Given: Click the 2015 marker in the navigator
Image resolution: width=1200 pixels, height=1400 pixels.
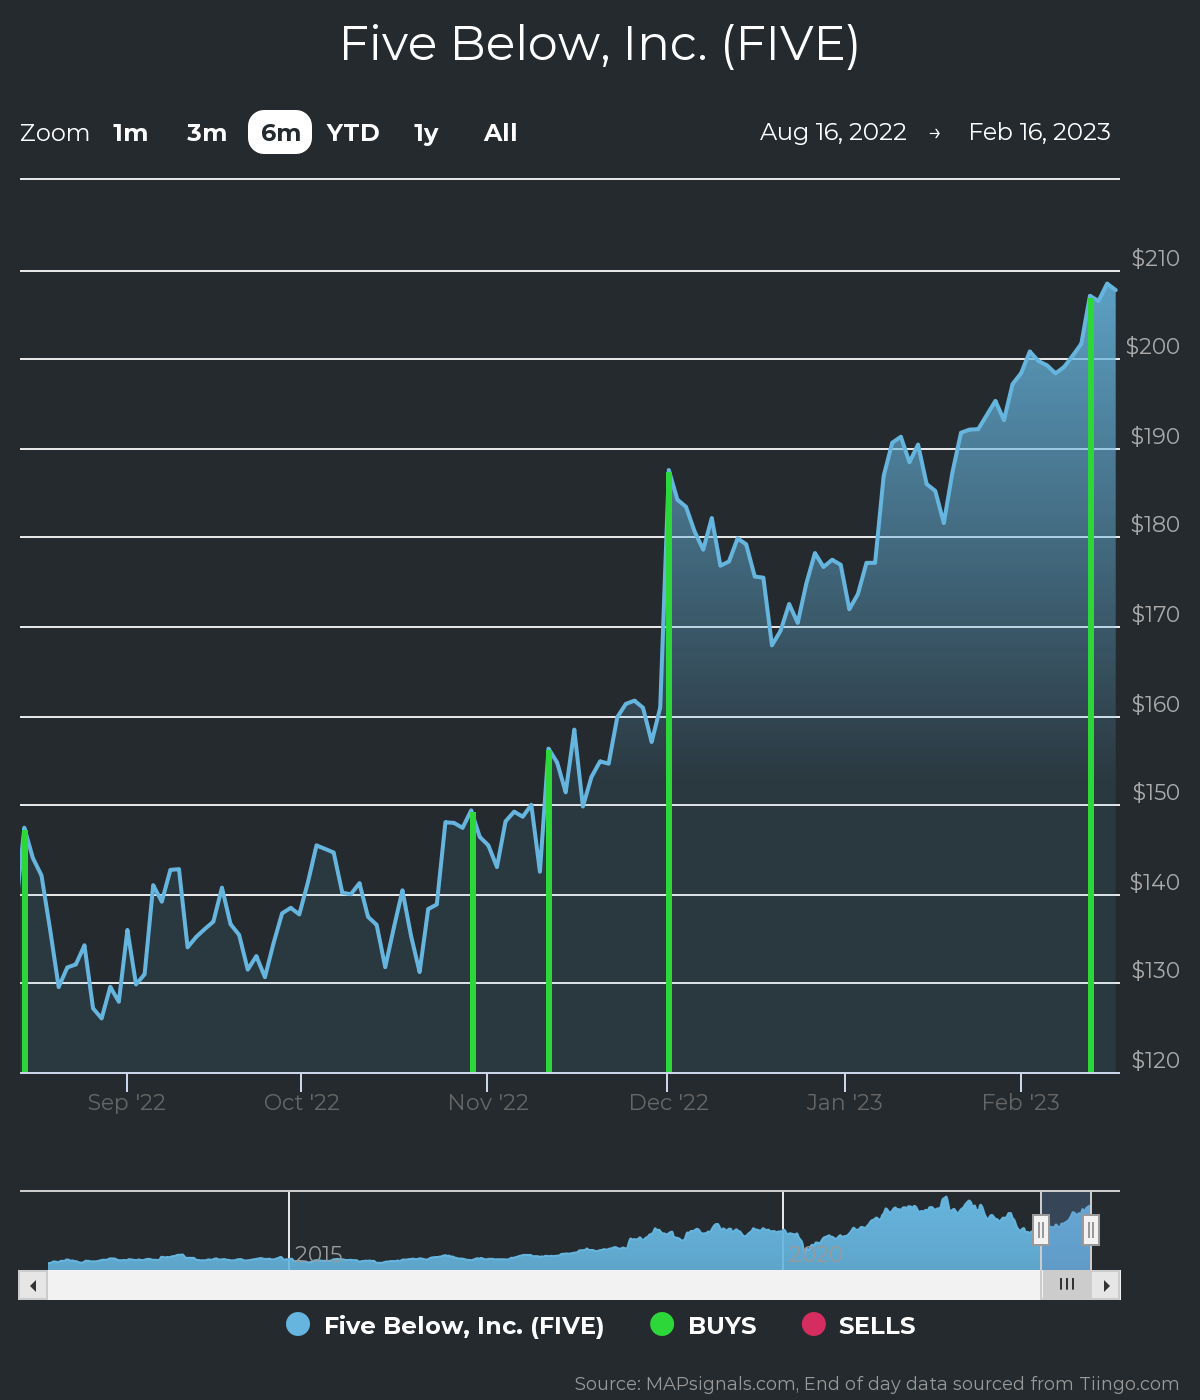Looking at the screenshot, I should coord(318,1254).
